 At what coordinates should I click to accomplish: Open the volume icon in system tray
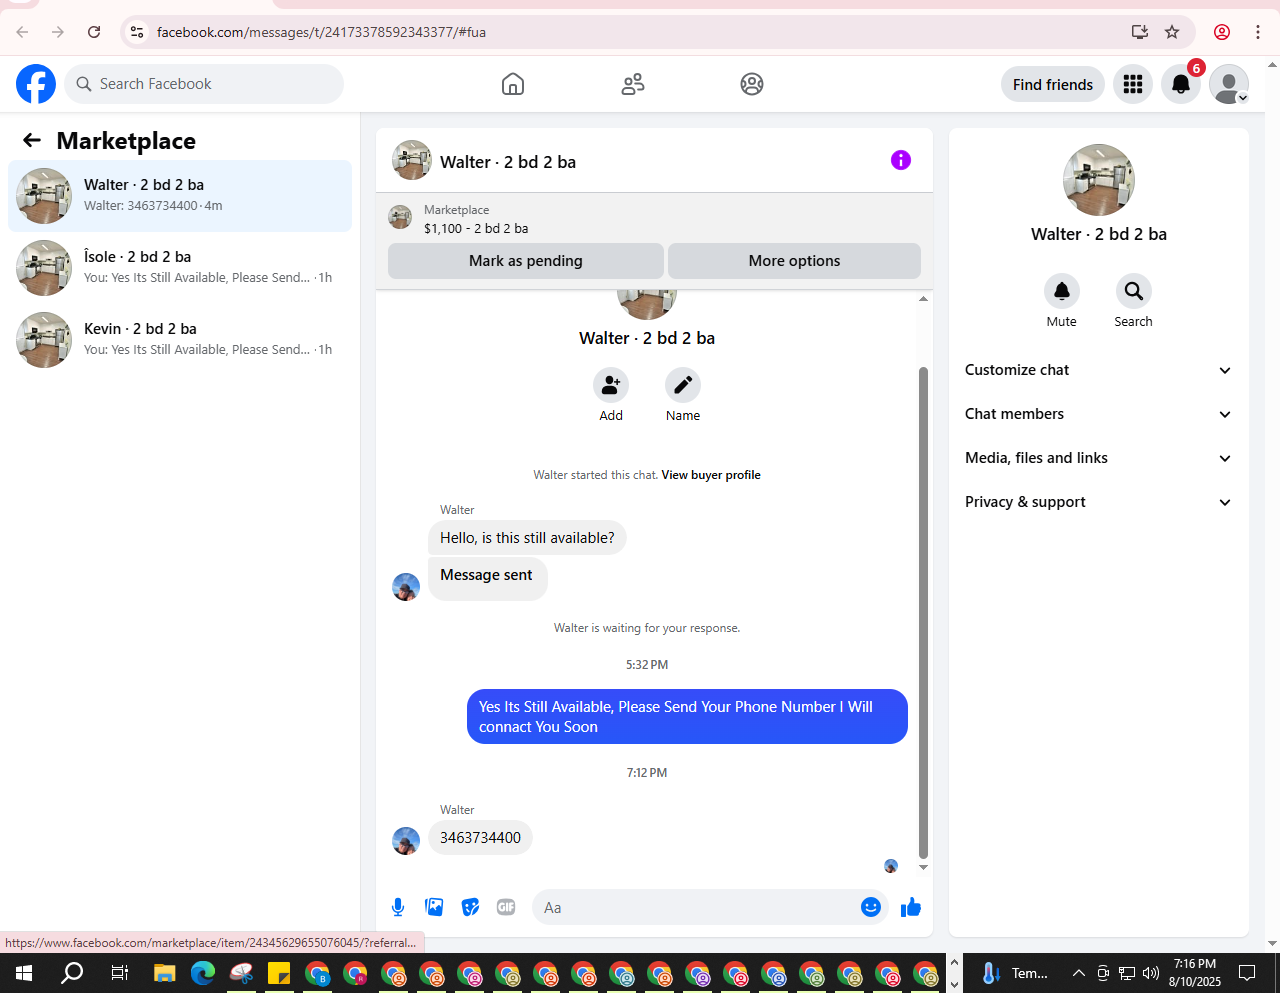1151,973
